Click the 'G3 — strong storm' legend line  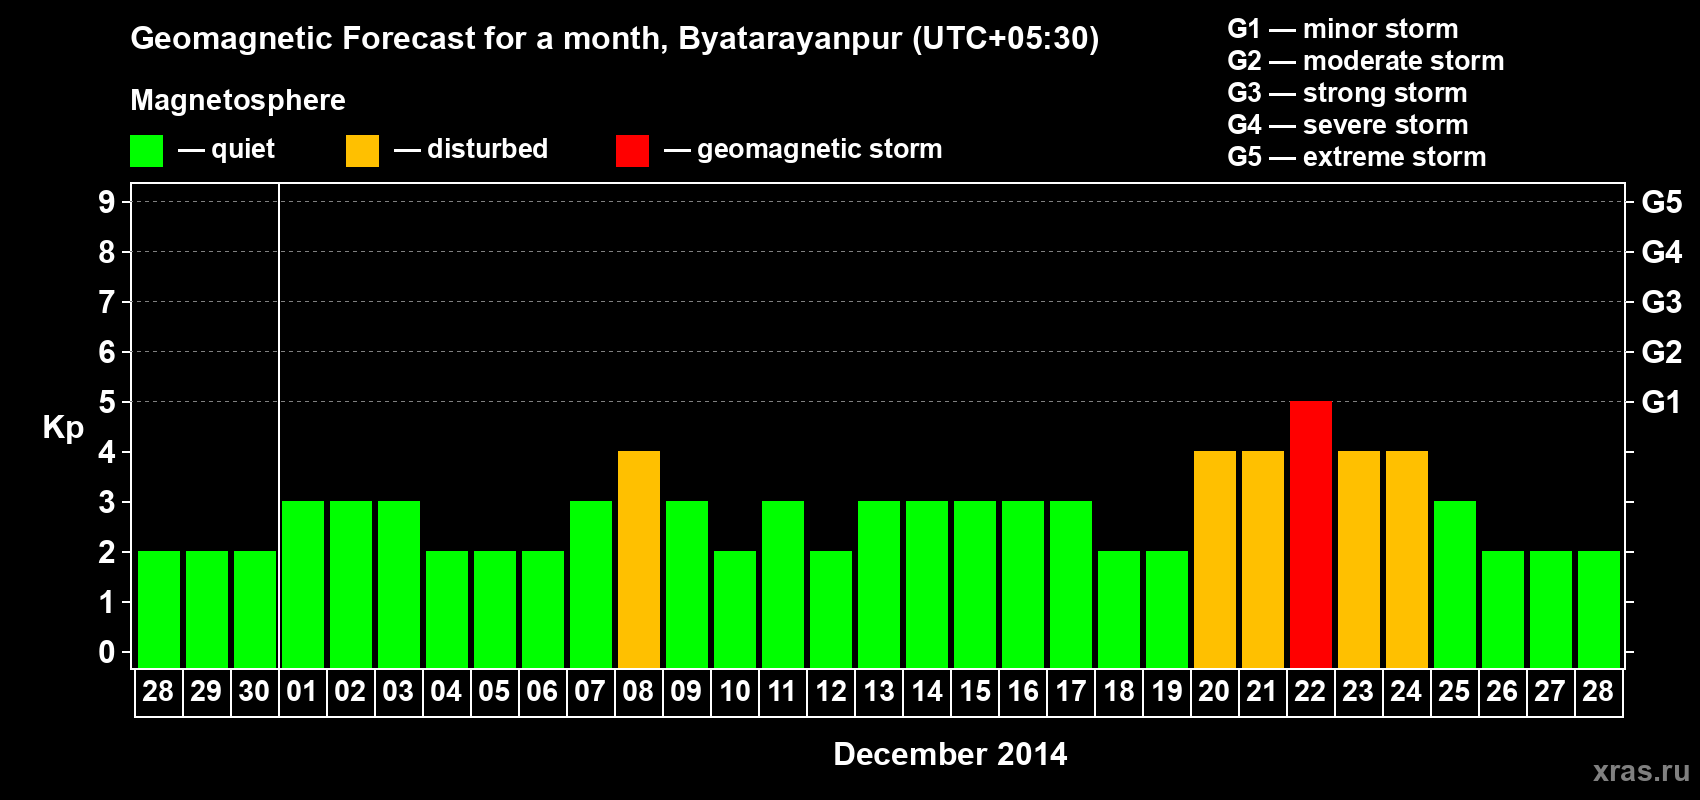coord(1347,93)
